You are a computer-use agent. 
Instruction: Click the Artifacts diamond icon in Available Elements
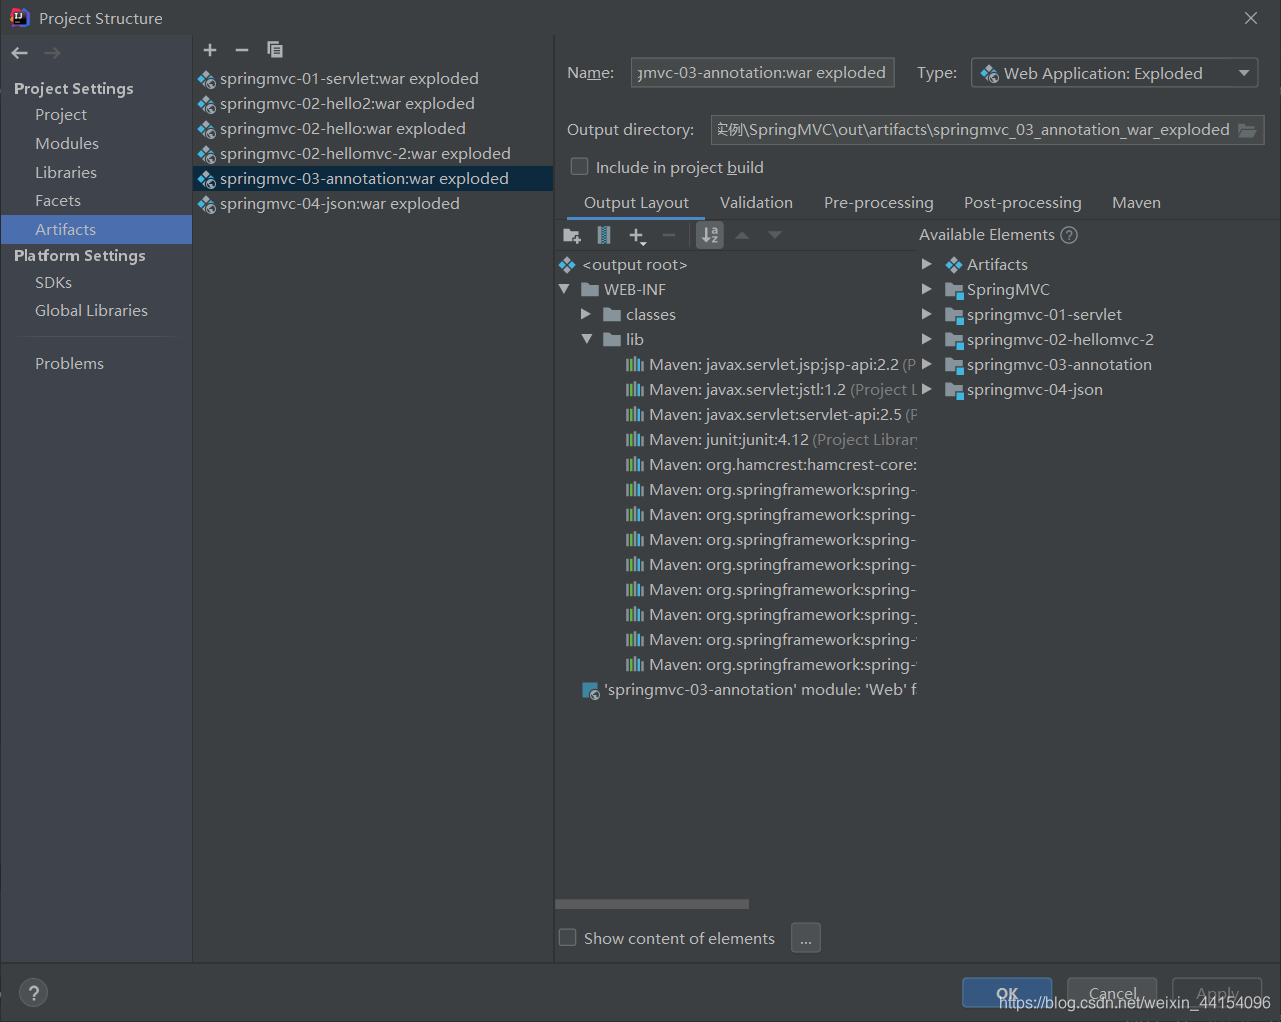point(954,265)
